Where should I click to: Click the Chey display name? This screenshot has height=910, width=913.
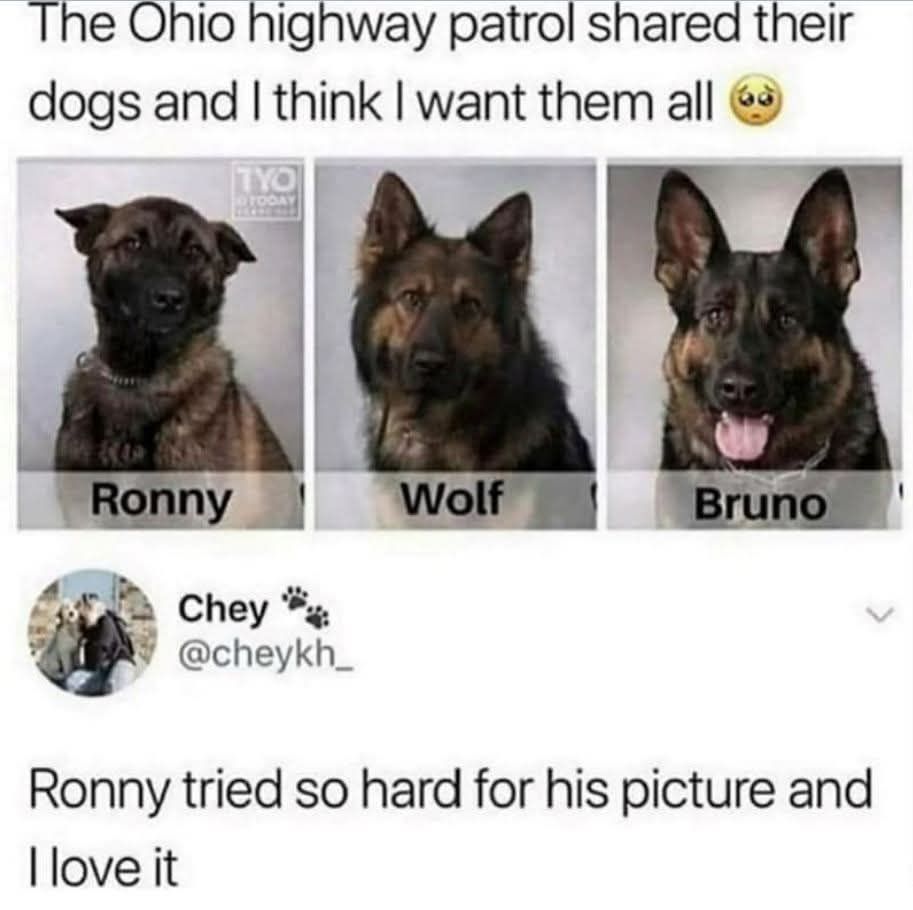(x=222, y=609)
